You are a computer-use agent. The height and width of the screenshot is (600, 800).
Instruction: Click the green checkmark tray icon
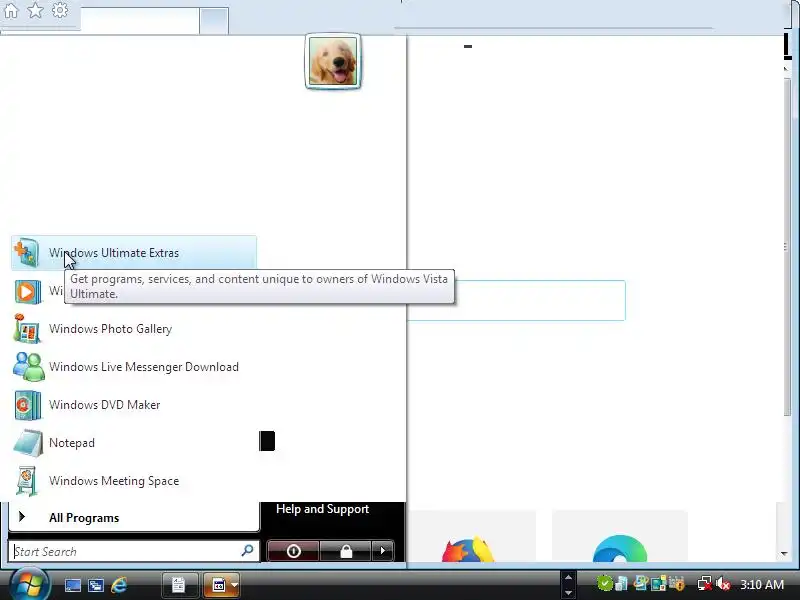pyautogui.click(x=605, y=583)
